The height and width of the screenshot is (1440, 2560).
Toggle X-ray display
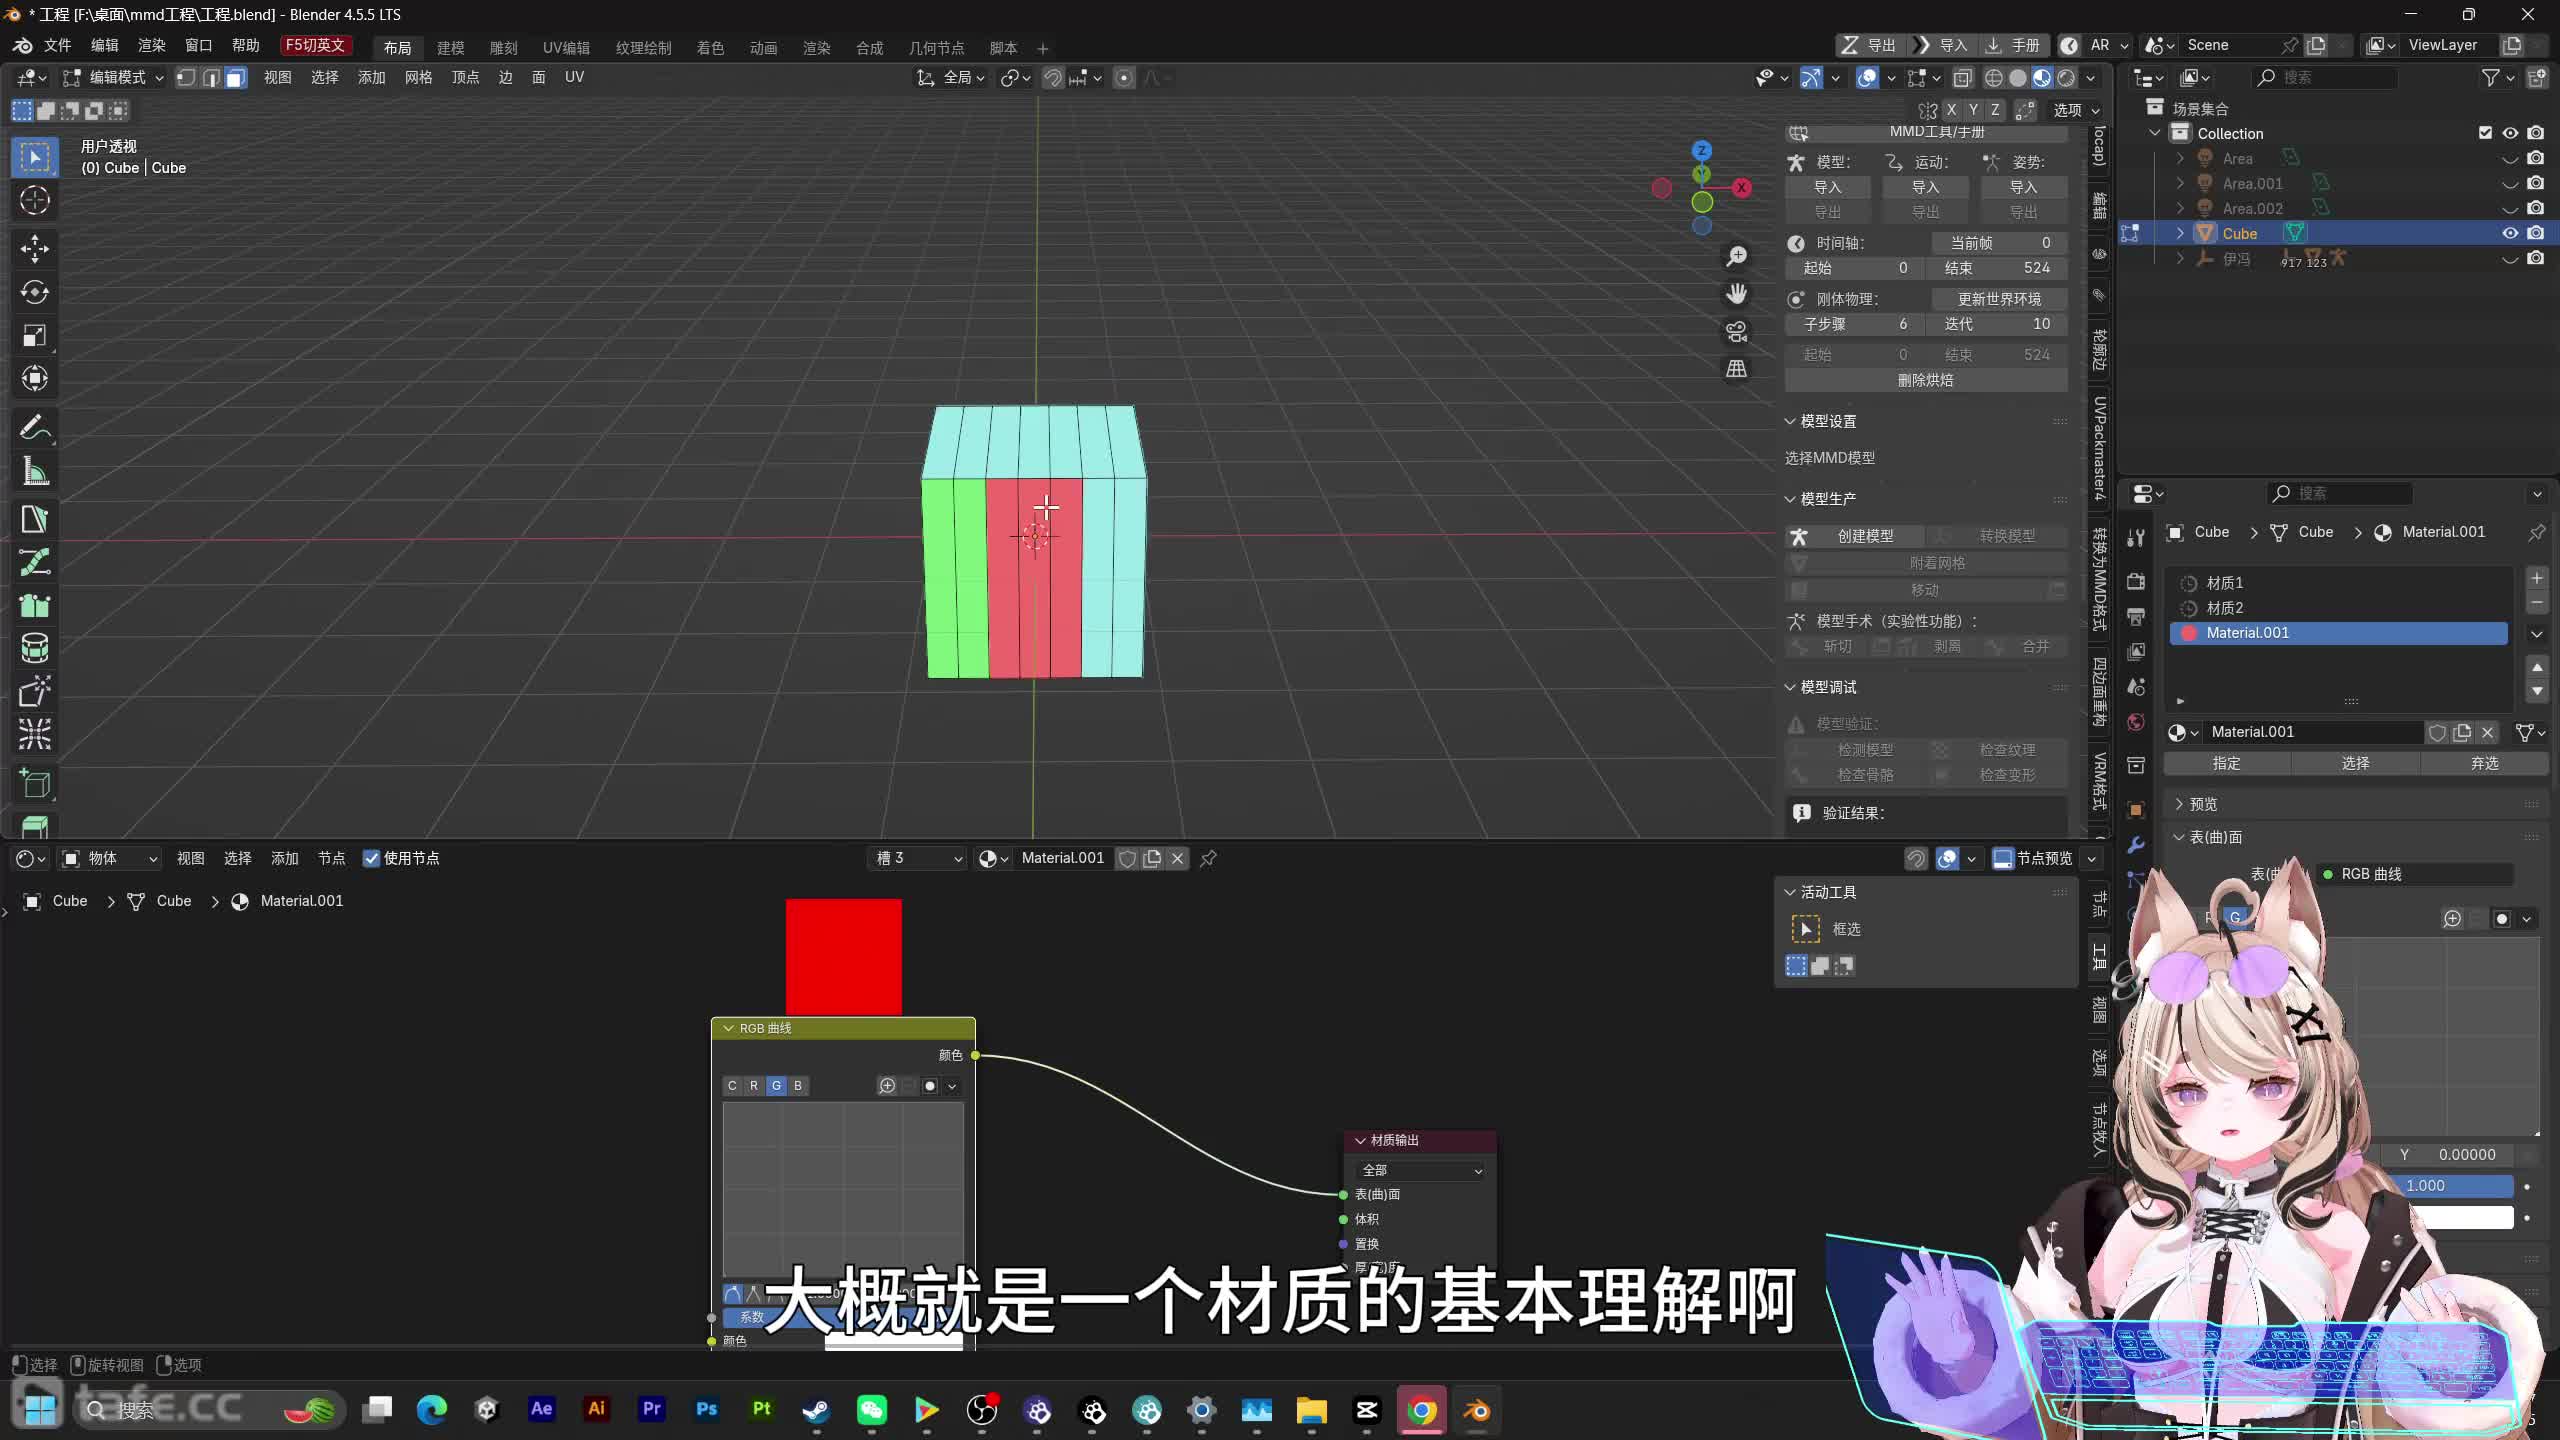coord(1962,78)
